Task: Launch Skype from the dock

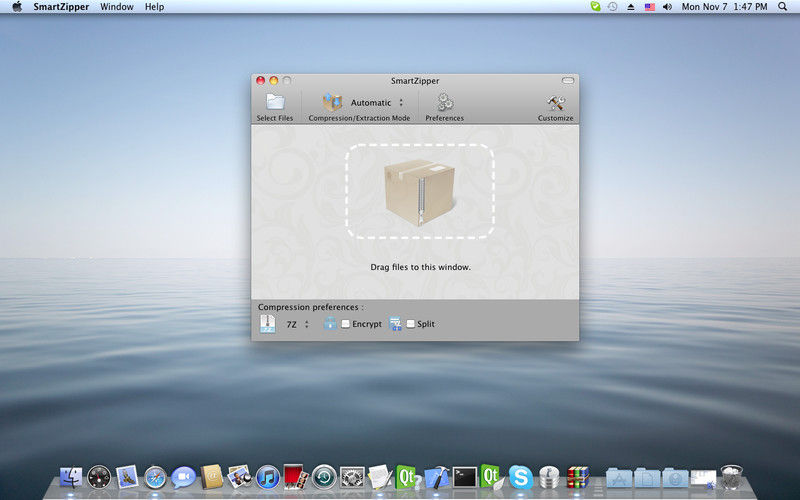Action: [521, 478]
